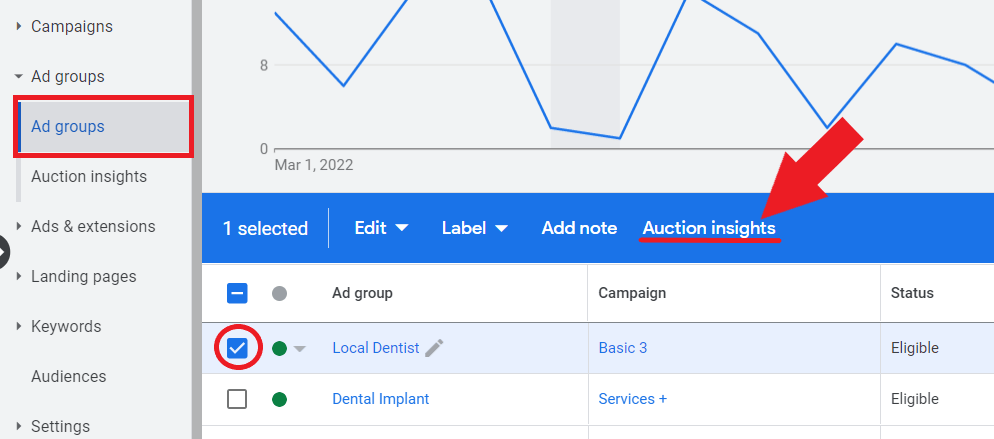
Task: Open Auction insights in the sidebar
Action: pyautogui.click(x=89, y=177)
